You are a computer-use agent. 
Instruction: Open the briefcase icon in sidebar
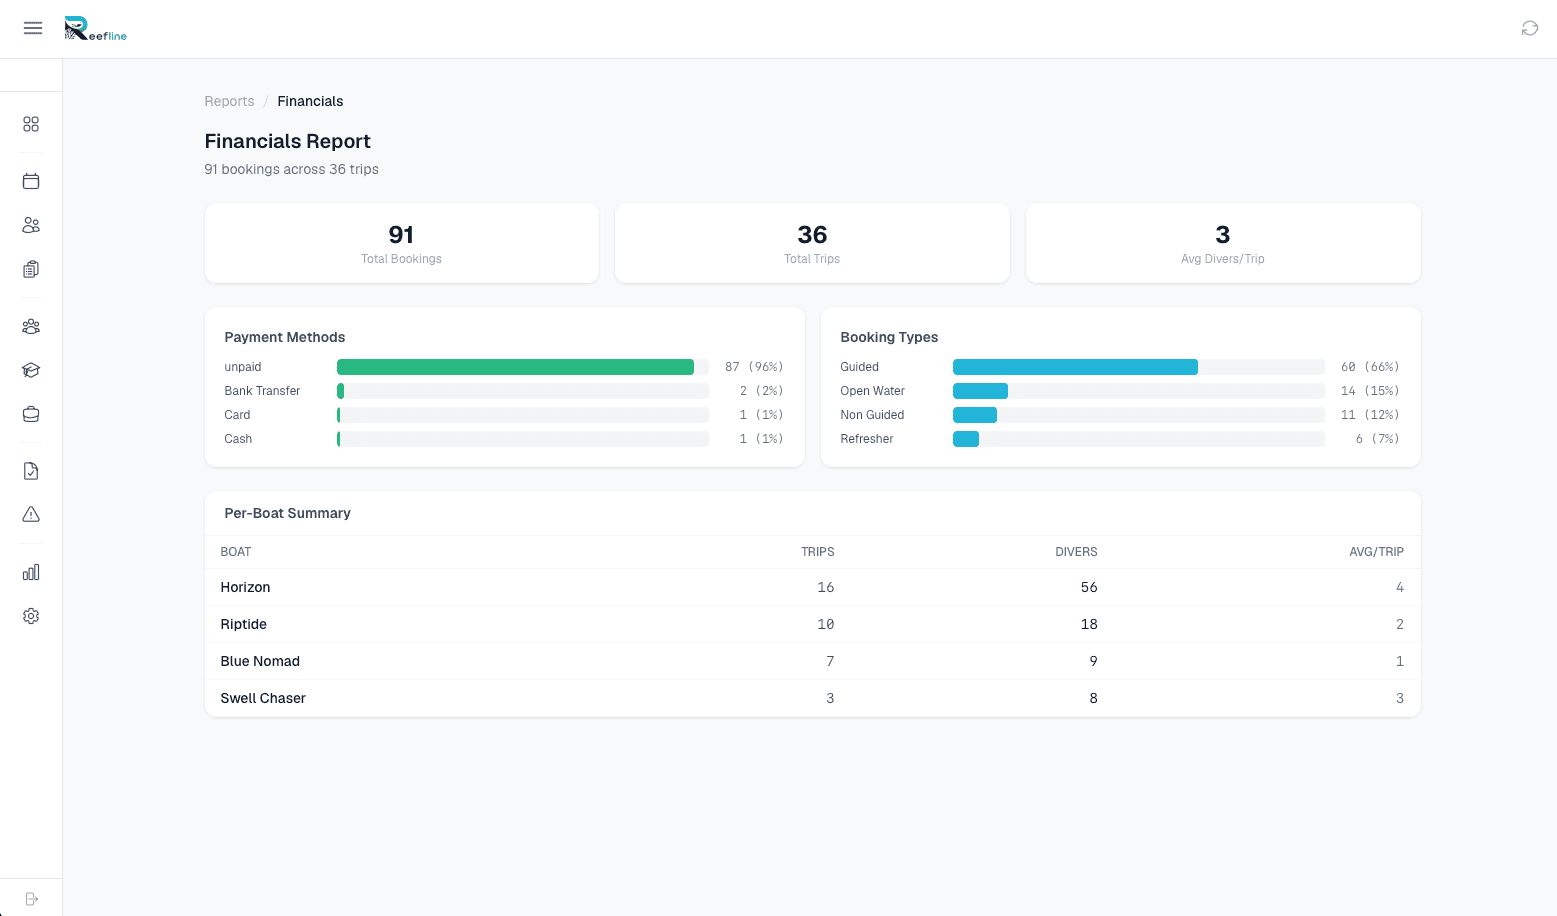(x=31, y=414)
